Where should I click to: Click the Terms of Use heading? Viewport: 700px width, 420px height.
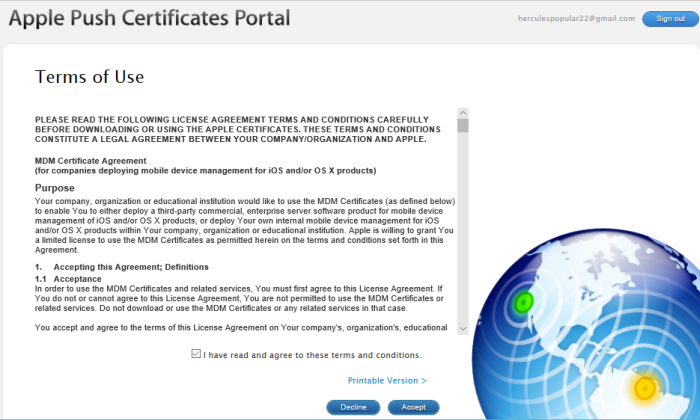[89, 77]
